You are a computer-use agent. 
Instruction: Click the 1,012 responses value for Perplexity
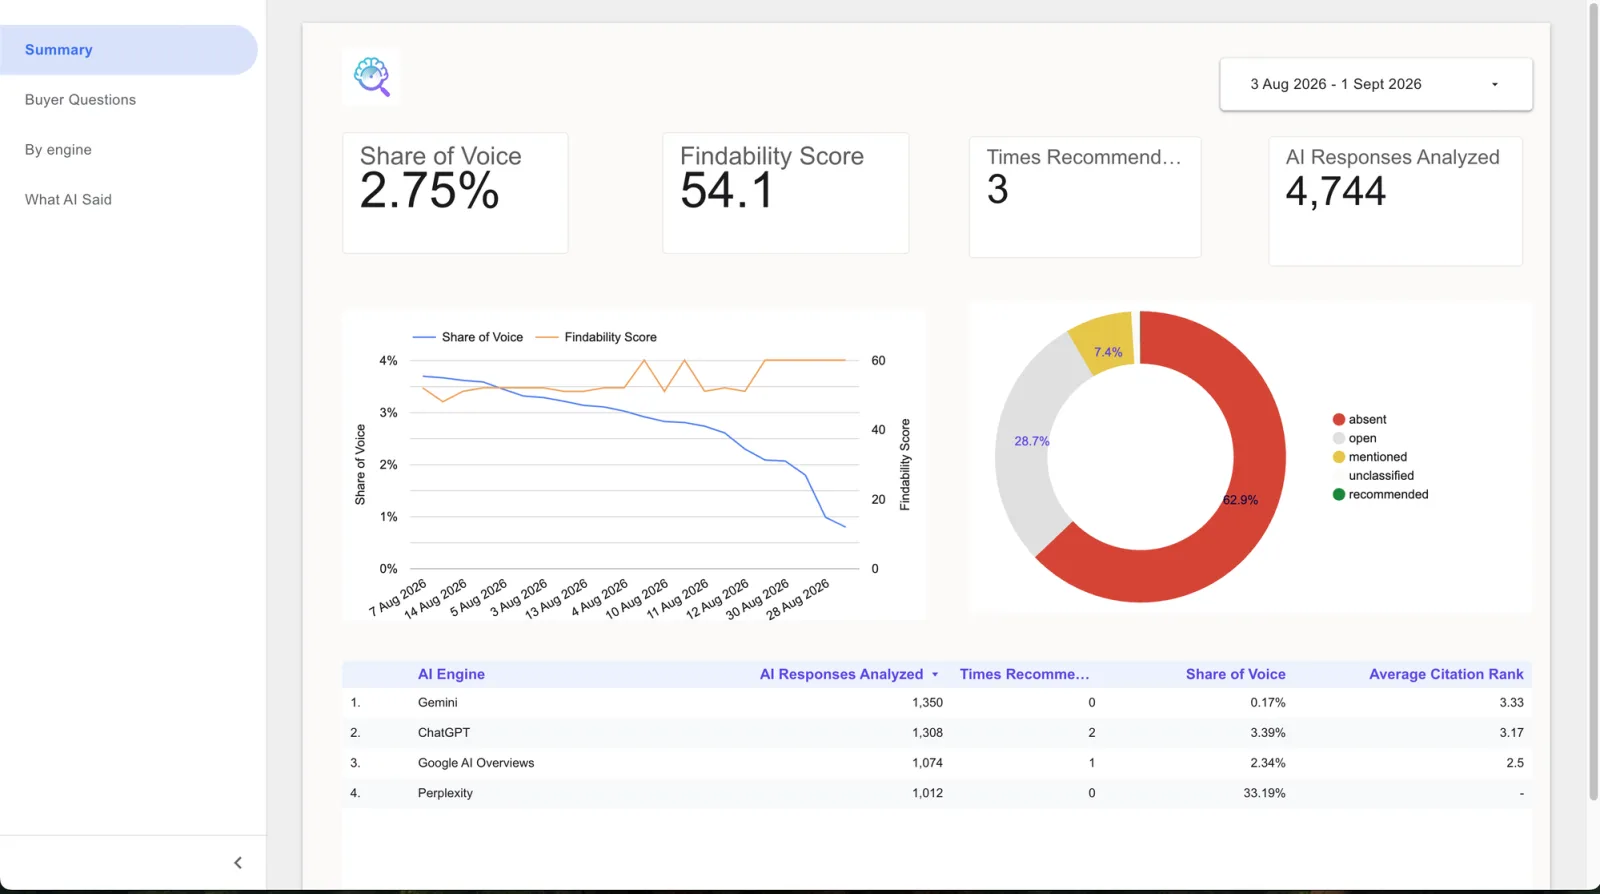tap(927, 793)
